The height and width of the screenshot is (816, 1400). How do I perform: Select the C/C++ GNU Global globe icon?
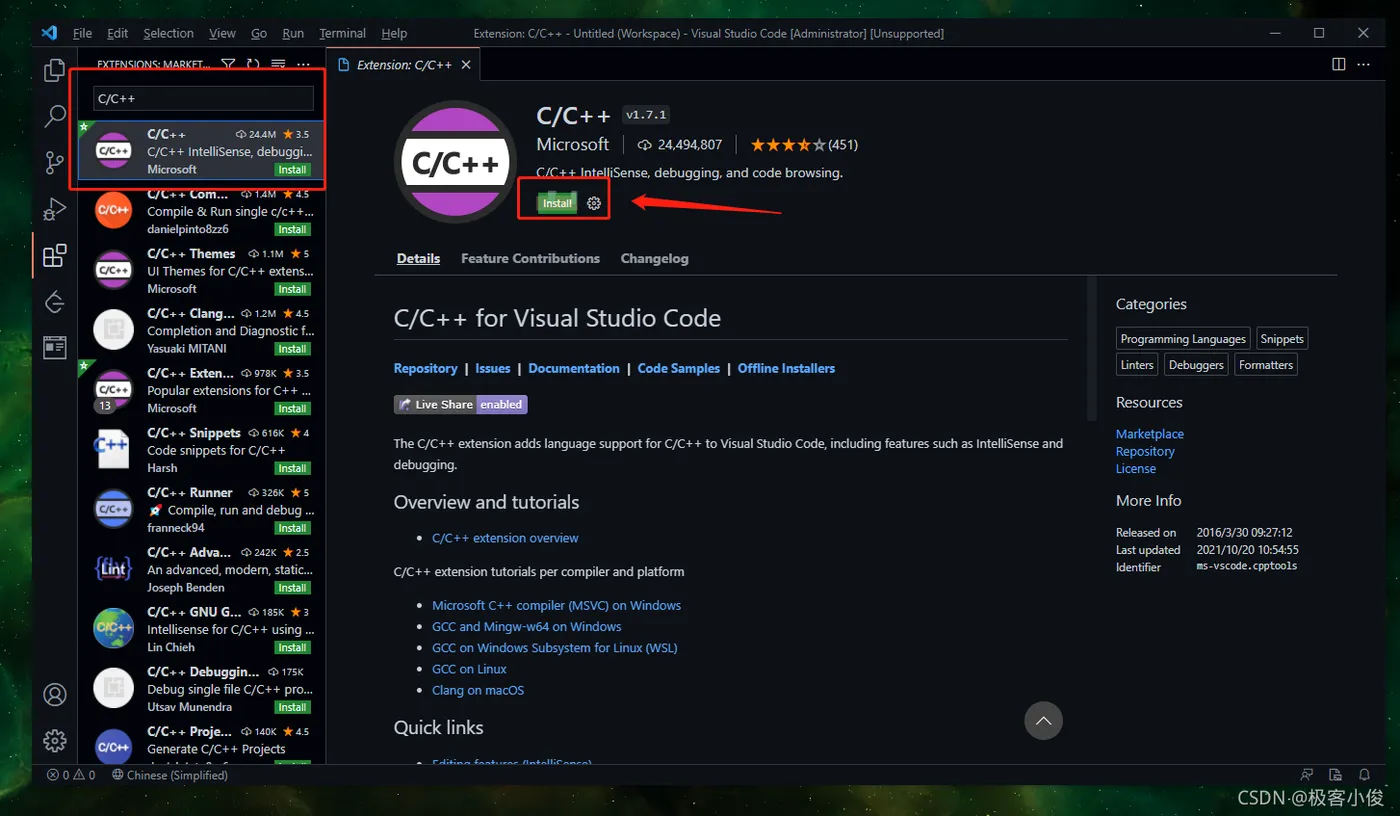coord(114,628)
